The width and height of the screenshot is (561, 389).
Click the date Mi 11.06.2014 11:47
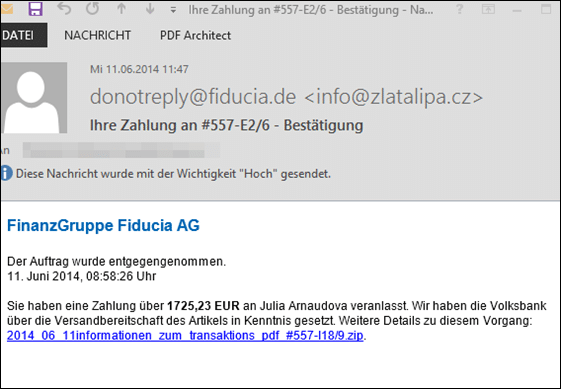(x=139, y=69)
